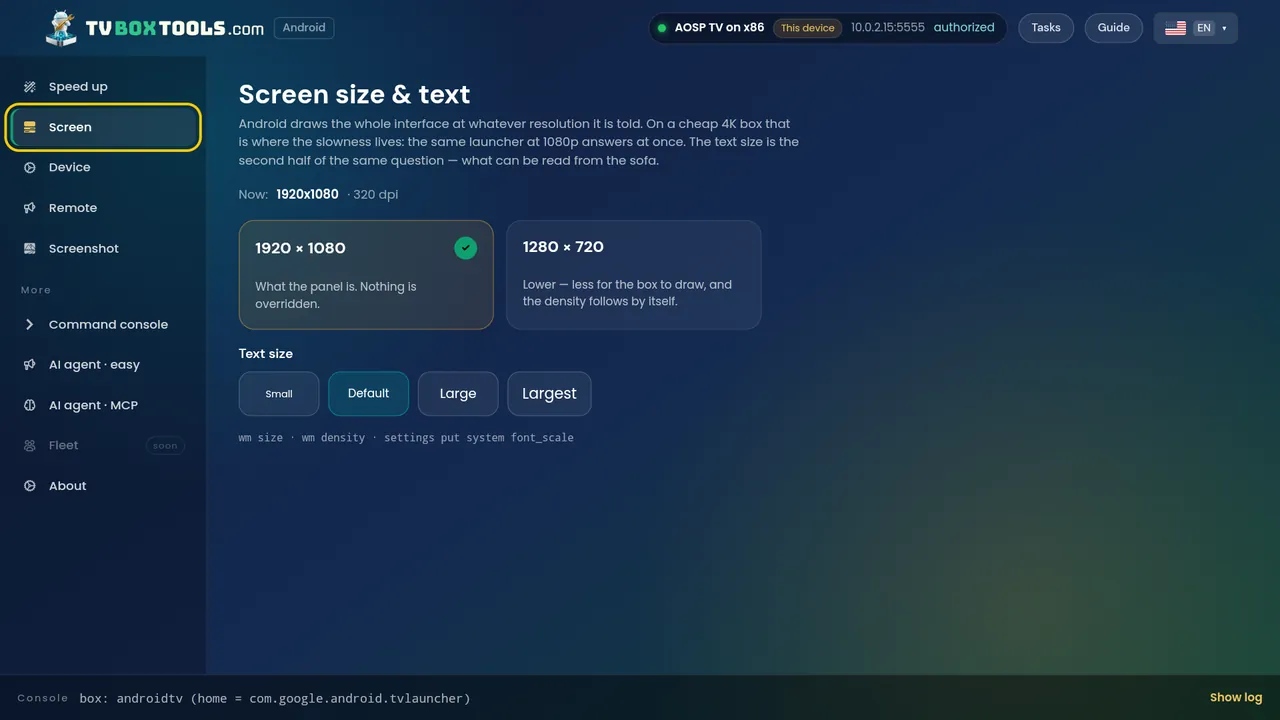Click the 320 dpi density value
Image resolution: width=1280 pixels, height=720 pixels.
pyautogui.click(x=376, y=194)
